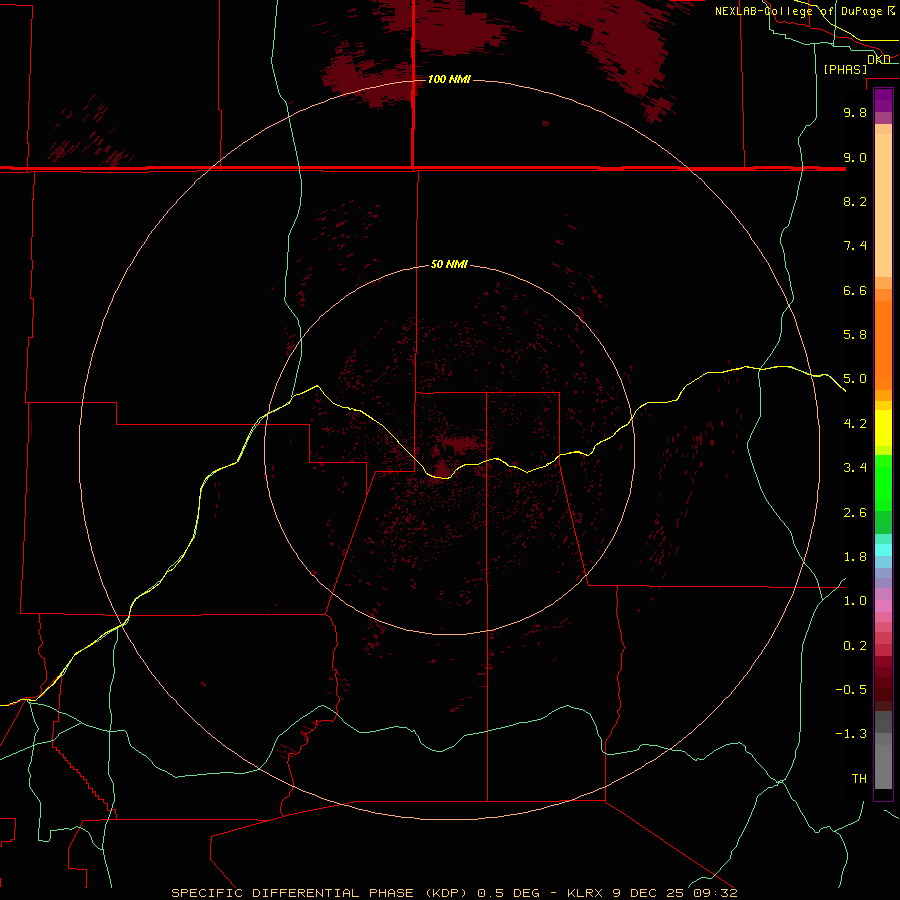Click the "3.4" color scale label
Screen dimensions: 900x900
click(x=855, y=468)
